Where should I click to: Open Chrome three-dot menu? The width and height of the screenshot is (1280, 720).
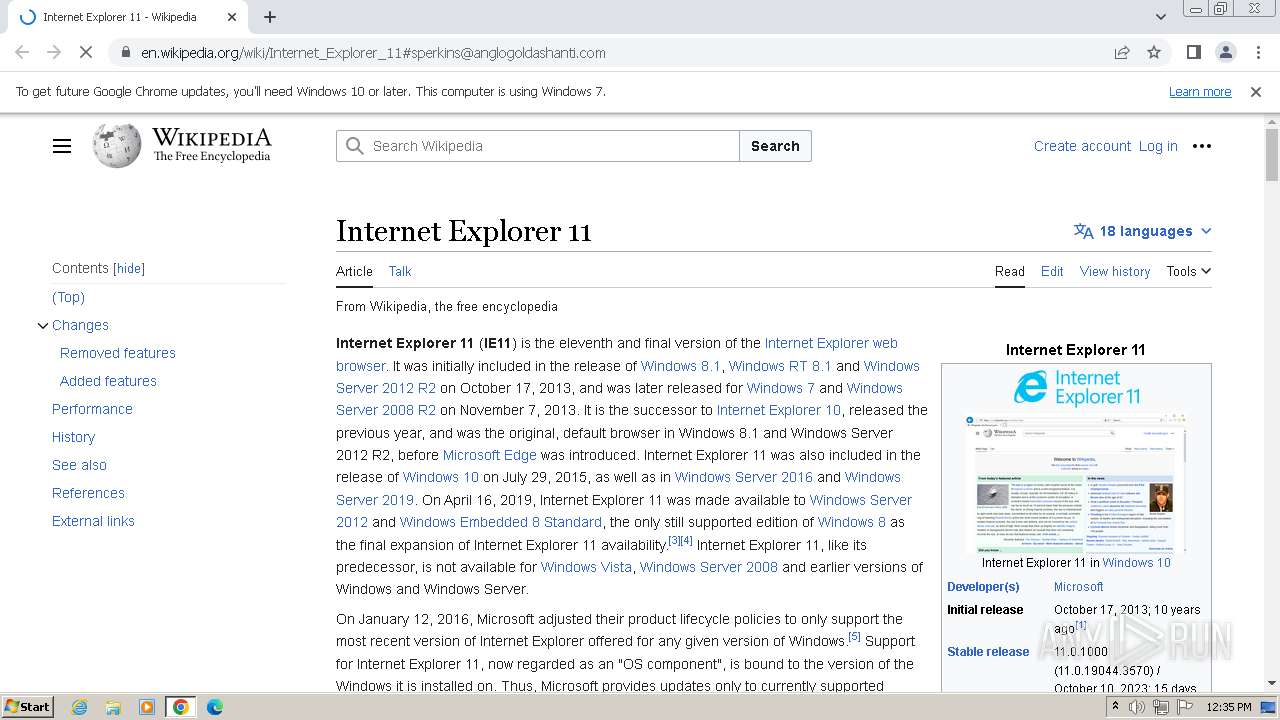point(1257,52)
